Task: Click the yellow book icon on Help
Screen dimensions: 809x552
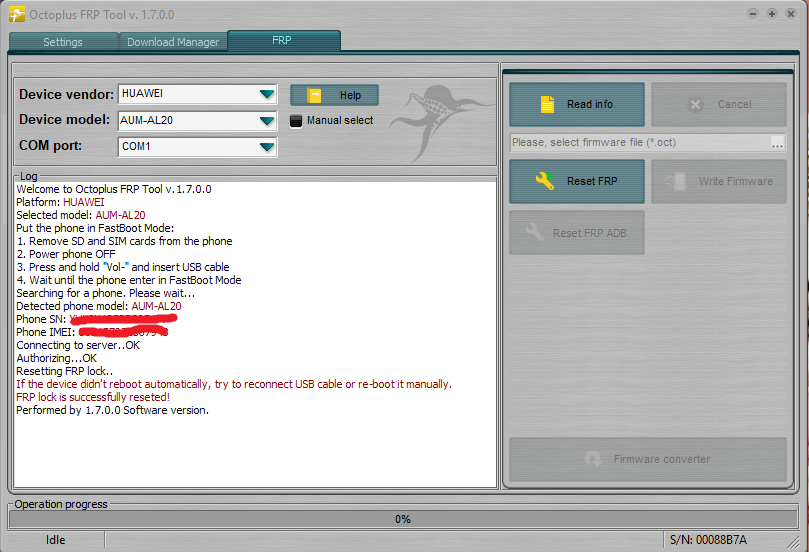Action: tap(314, 95)
